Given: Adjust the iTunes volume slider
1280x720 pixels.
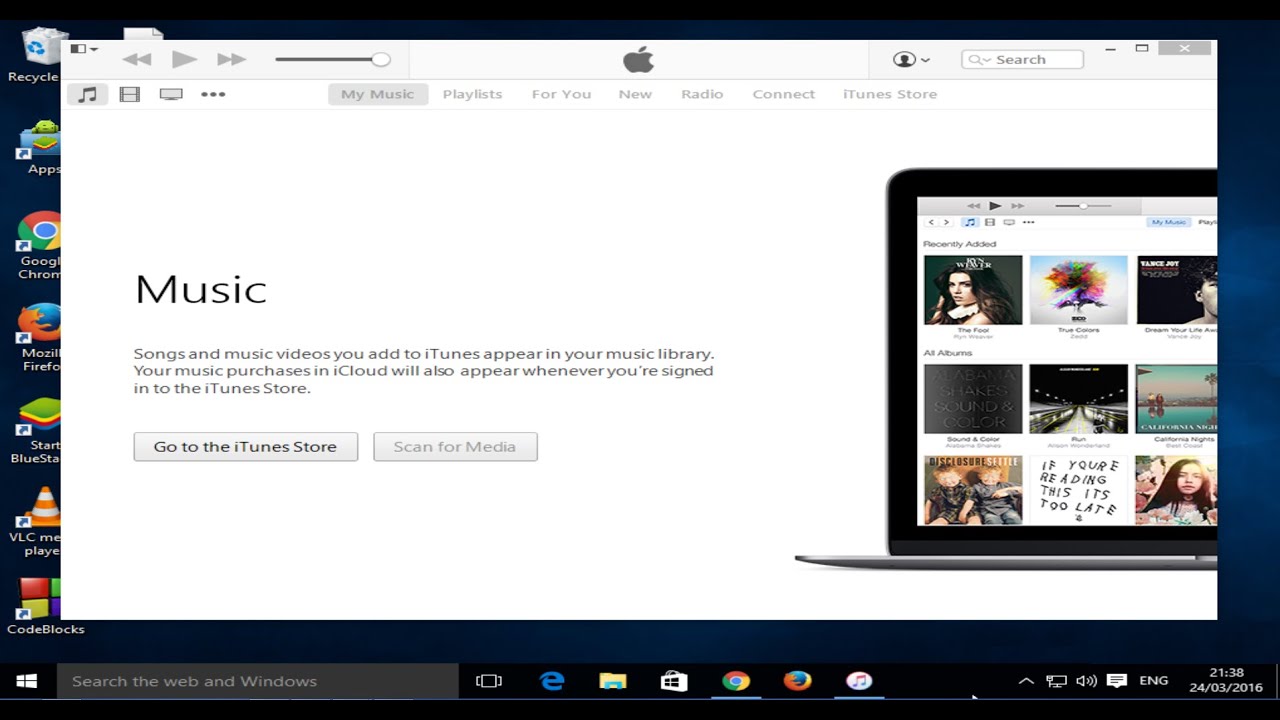Looking at the screenshot, I should point(332,59).
